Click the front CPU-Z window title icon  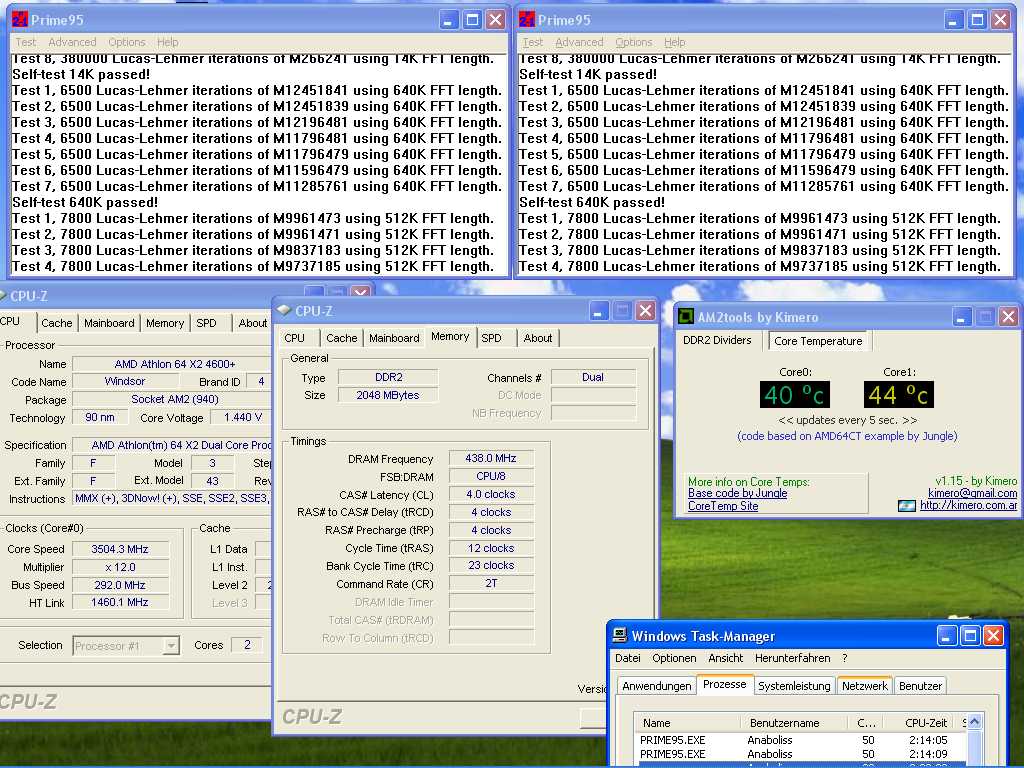(x=284, y=310)
